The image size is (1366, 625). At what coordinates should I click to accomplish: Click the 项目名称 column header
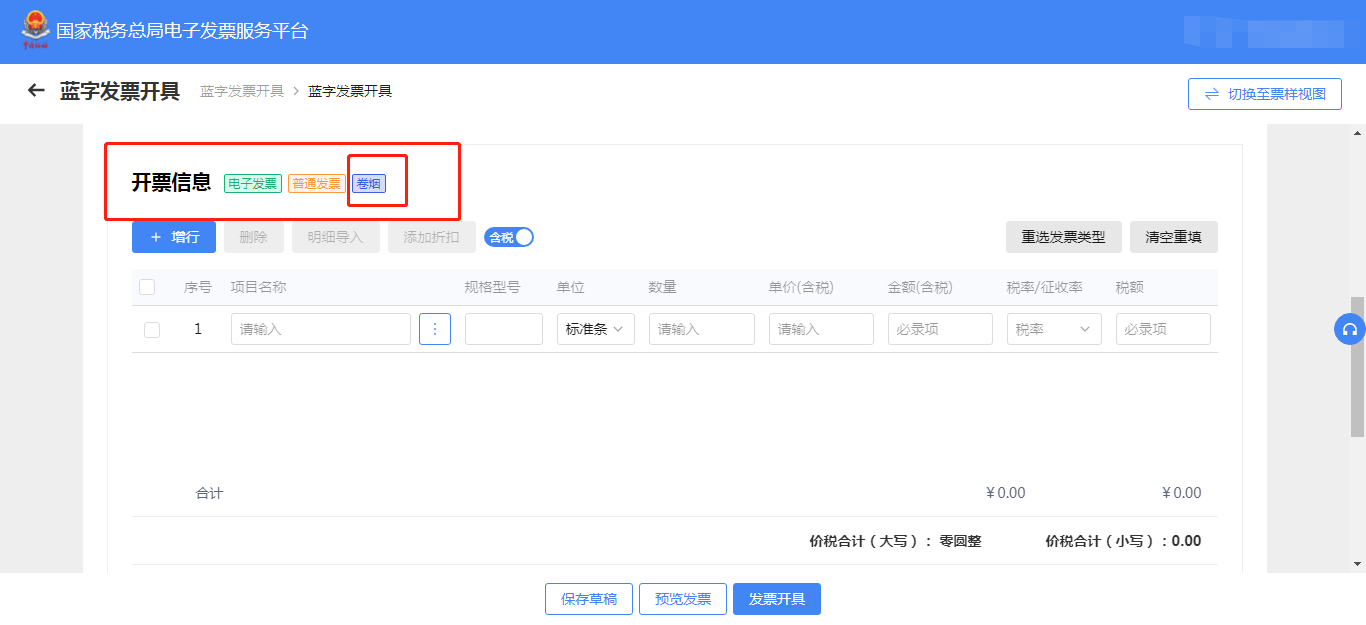pos(258,287)
